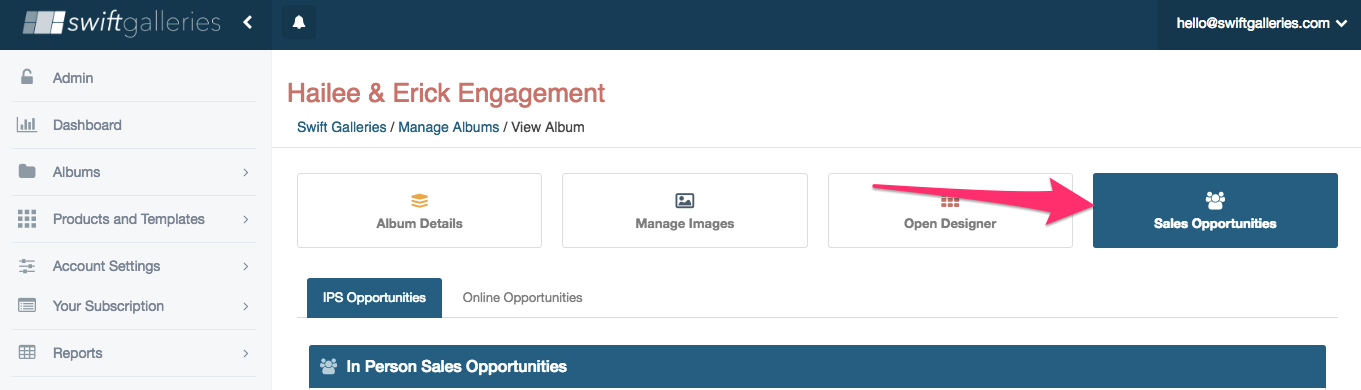Select the IPS Opportunities tab
The height and width of the screenshot is (390, 1361).
click(374, 298)
